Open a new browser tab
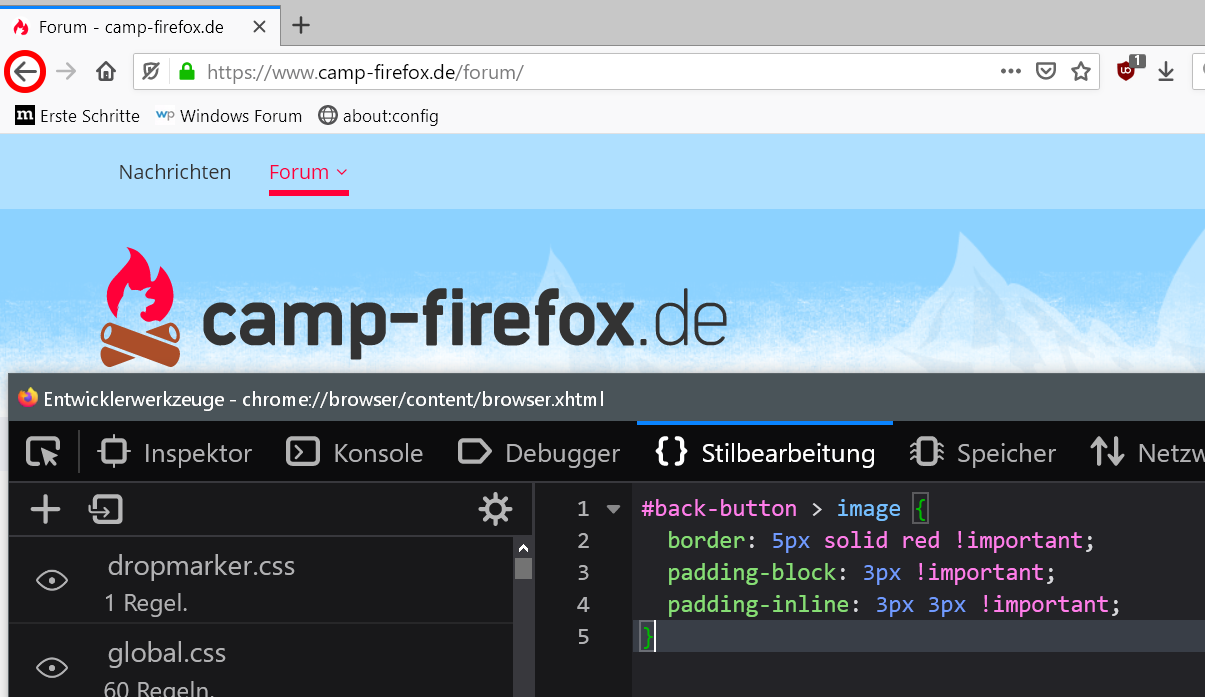The height and width of the screenshot is (697, 1205). [301, 26]
